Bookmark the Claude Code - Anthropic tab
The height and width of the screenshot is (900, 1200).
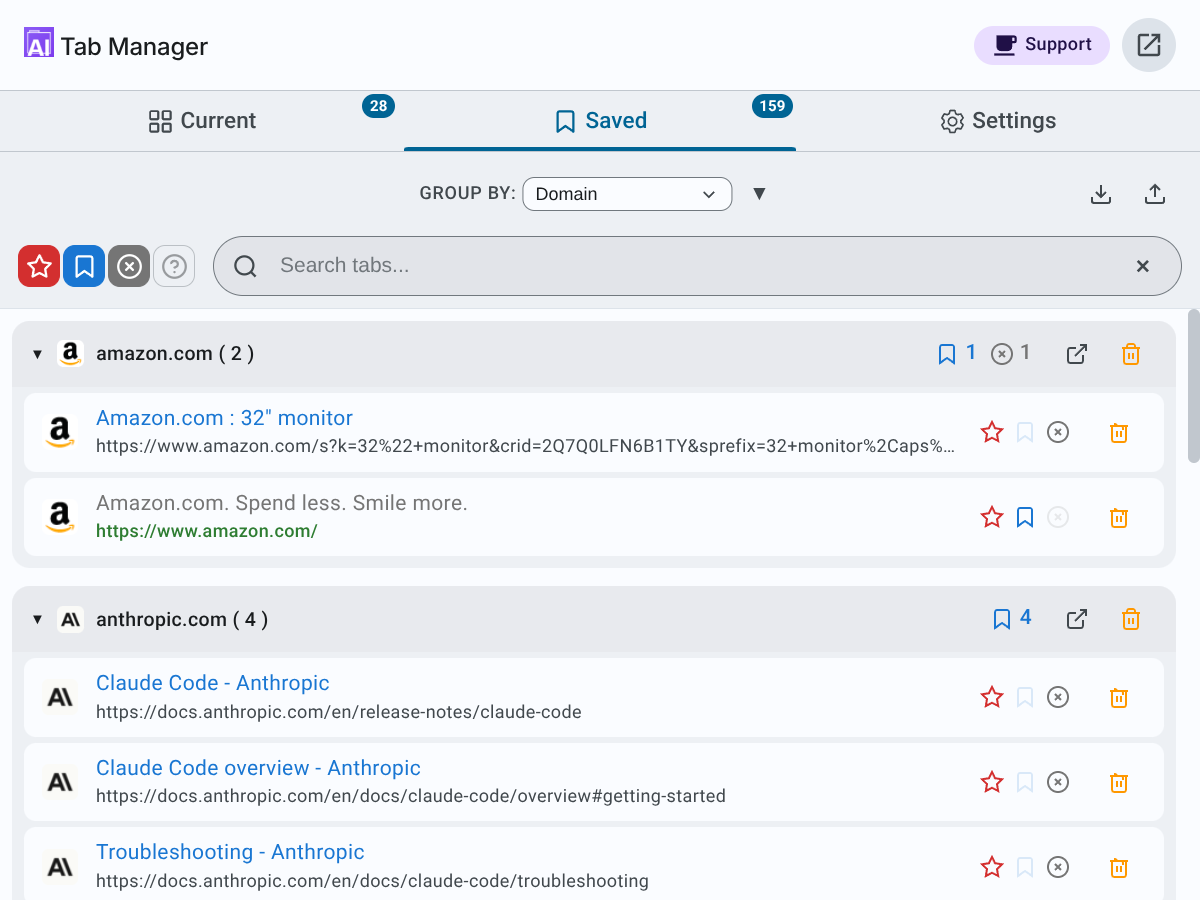click(x=1025, y=697)
